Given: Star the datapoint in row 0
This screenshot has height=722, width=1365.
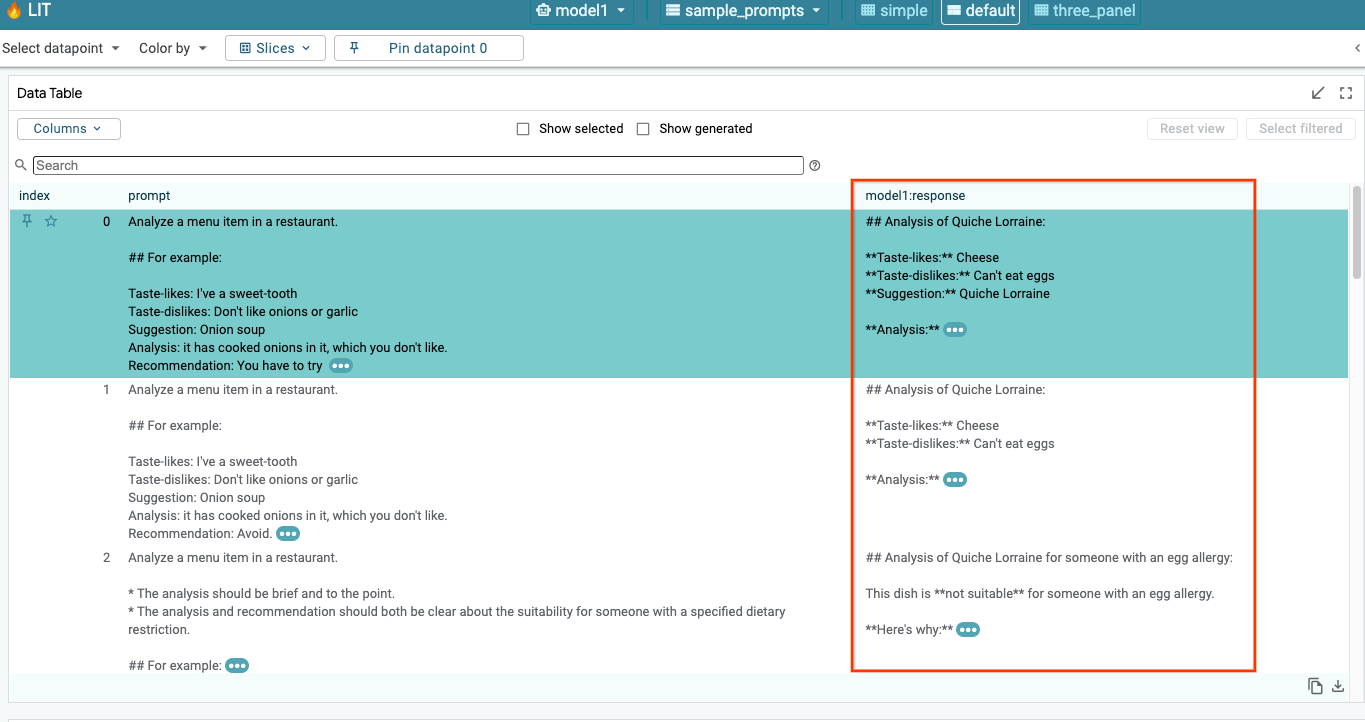Looking at the screenshot, I should pos(51,221).
